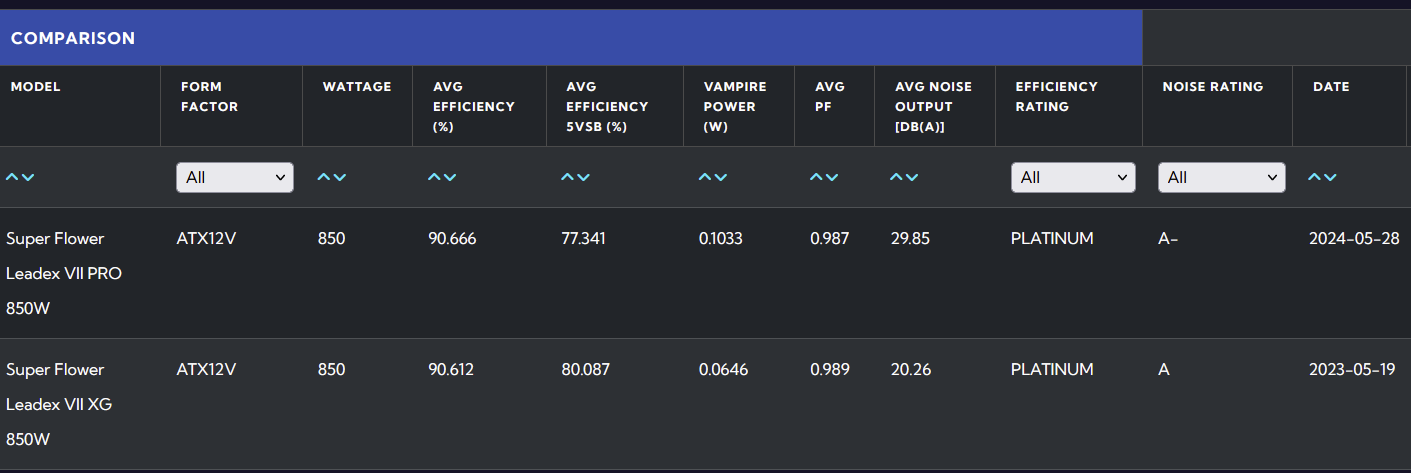
Task: Sort Date column ascending up arrow
Action: pos(1314,177)
